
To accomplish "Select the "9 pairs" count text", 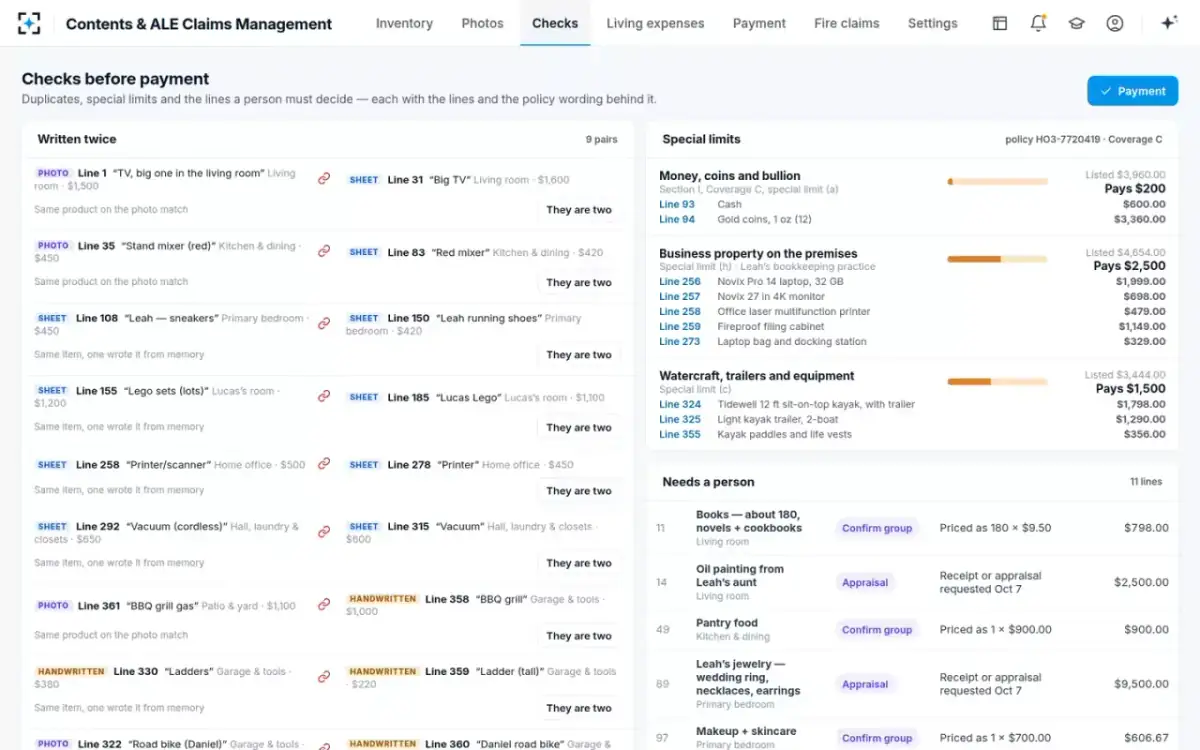I will tap(602, 140).
